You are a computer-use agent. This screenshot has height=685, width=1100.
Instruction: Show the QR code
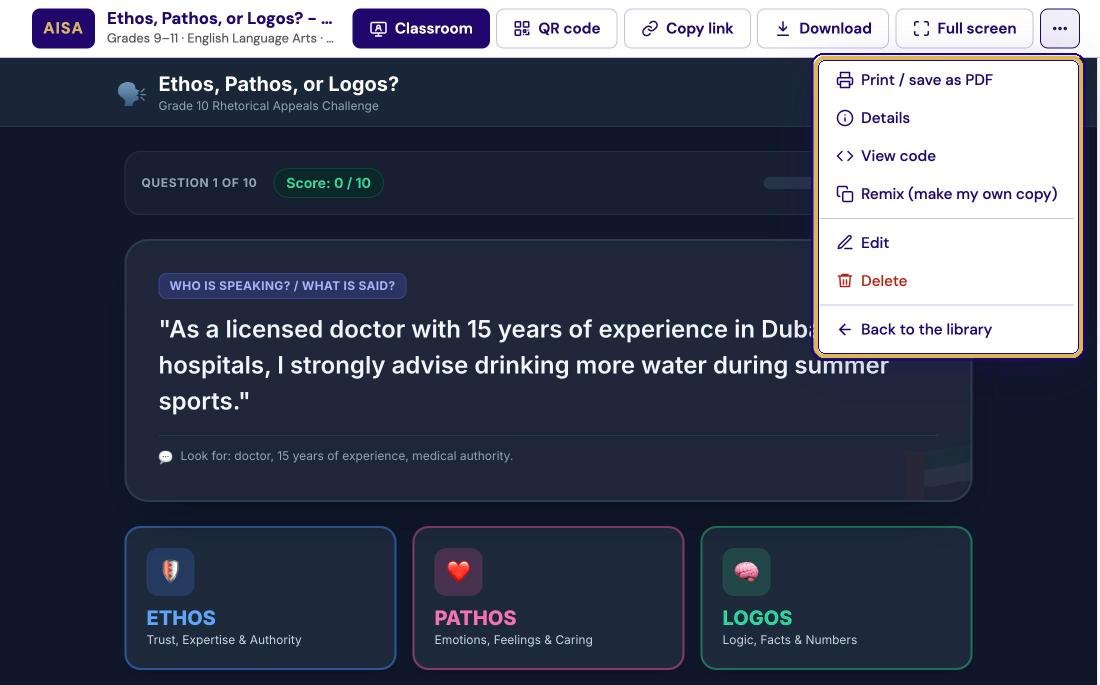tap(556, 28)
